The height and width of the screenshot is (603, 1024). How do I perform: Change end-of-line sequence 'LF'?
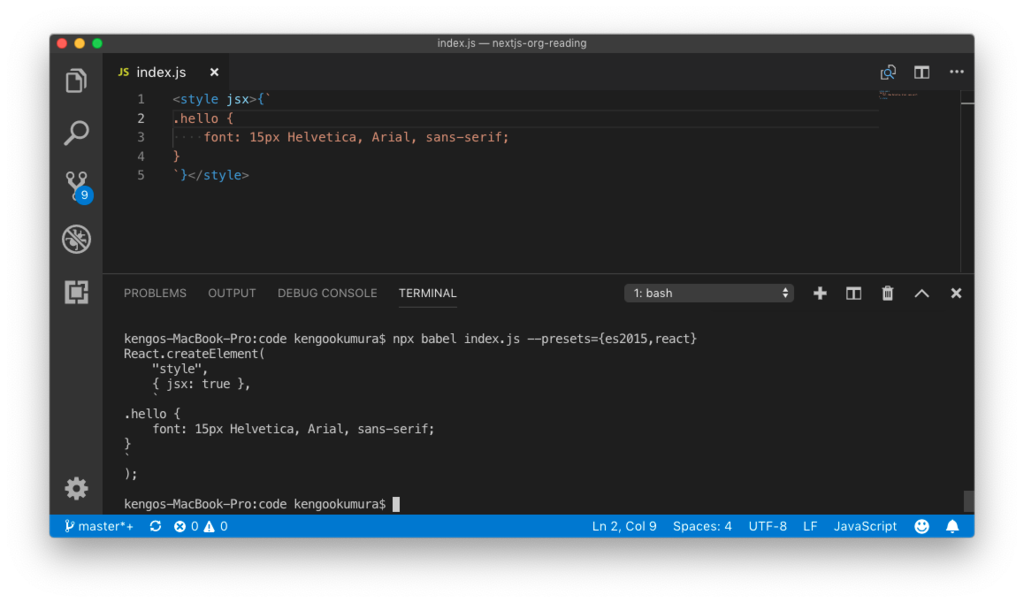point(810,527)
